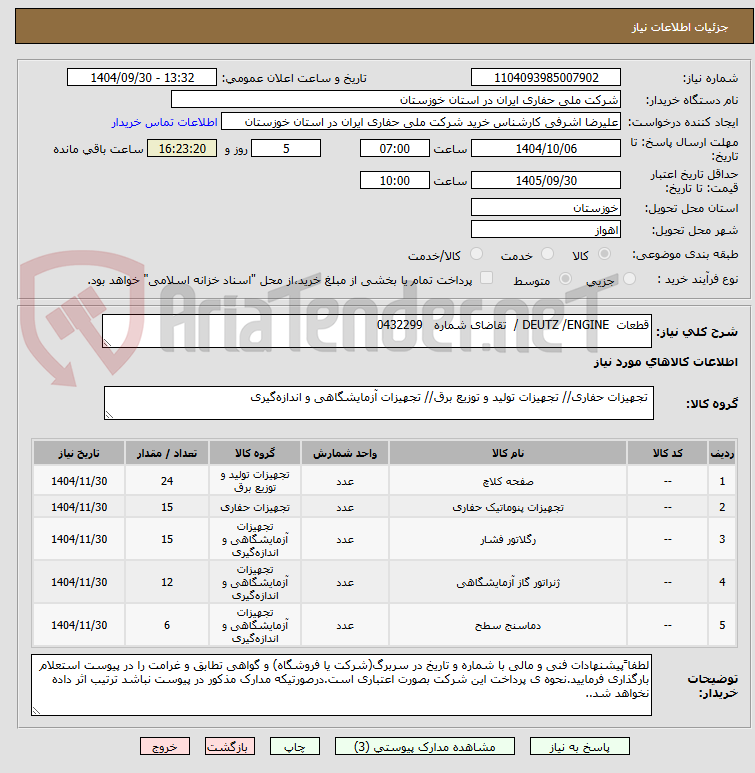This screenshot has width=755, height=773.
Task: Click the پاسخ به نیاز button
Action: 579,746
